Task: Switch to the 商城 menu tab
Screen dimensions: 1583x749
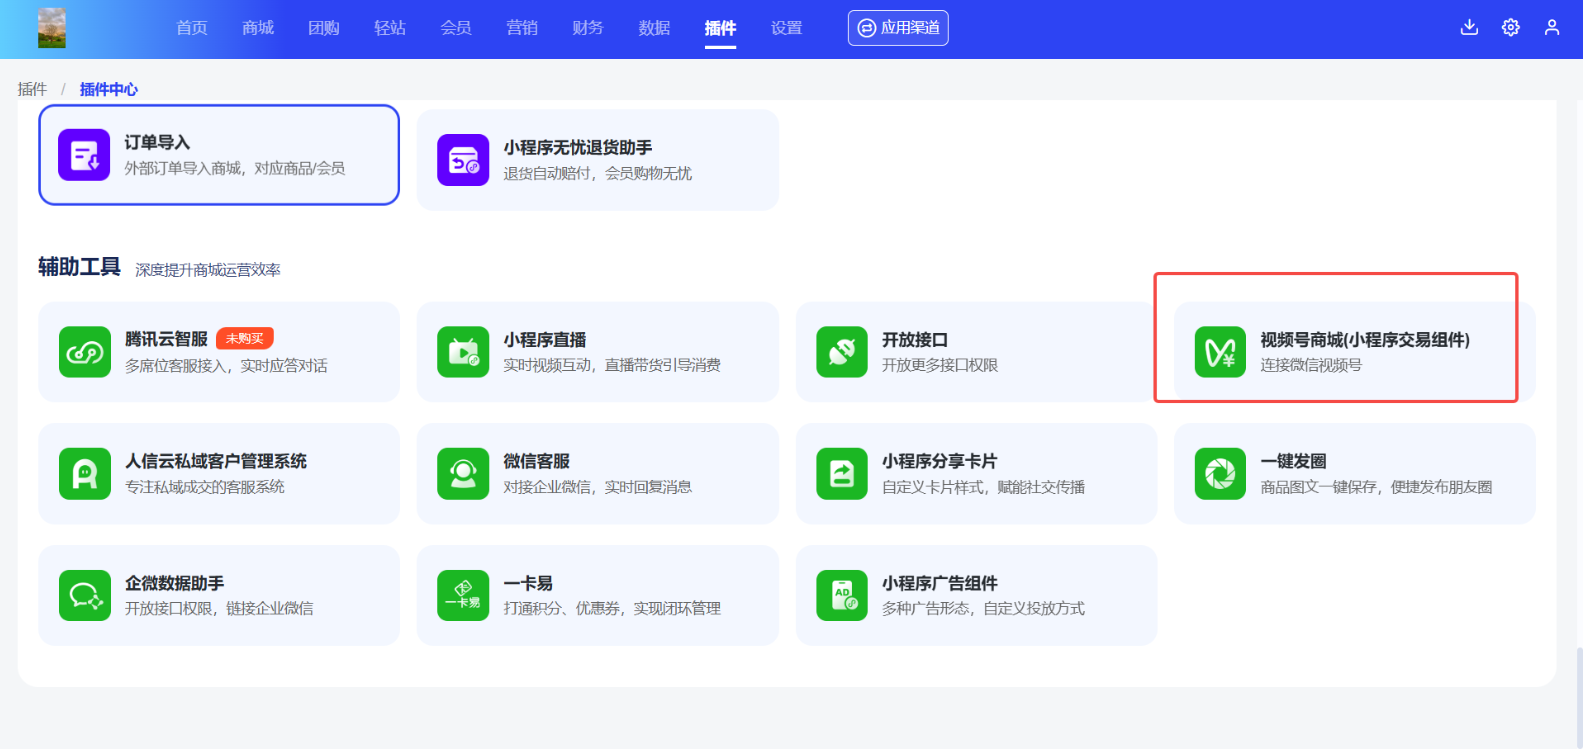Action: (258, 28)
